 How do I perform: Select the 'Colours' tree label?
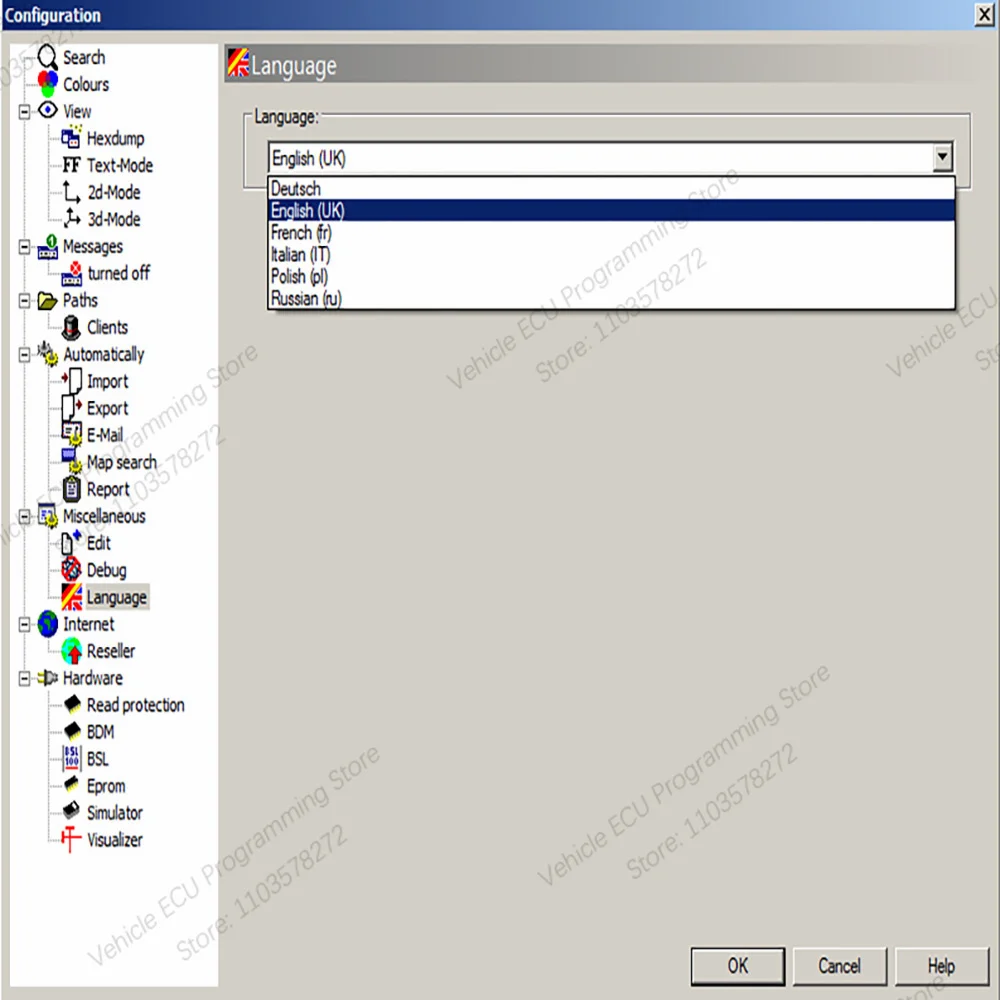click(86, 84)
